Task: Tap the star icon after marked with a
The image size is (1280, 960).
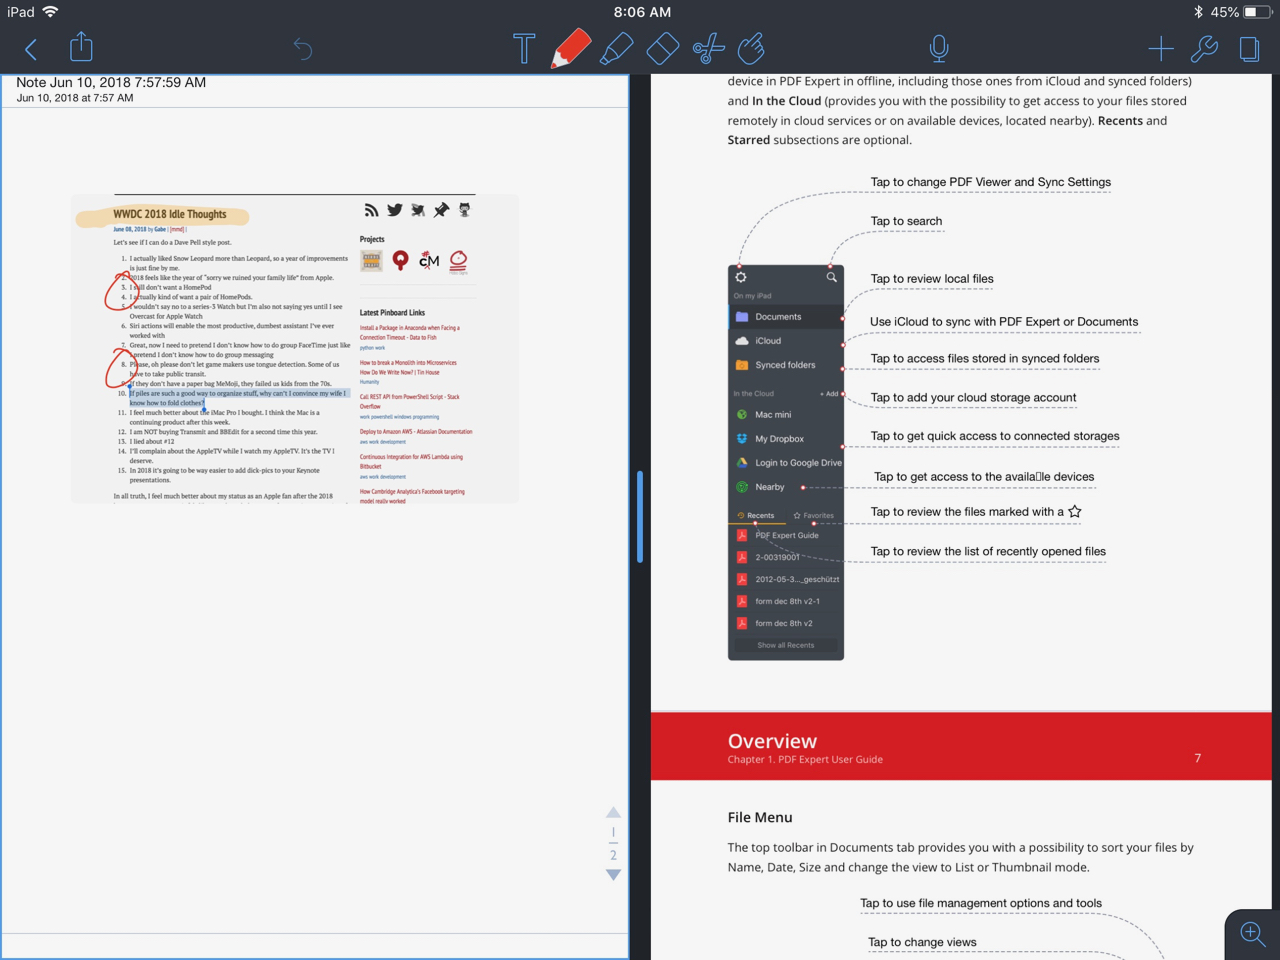Action: coord(1075,511)
